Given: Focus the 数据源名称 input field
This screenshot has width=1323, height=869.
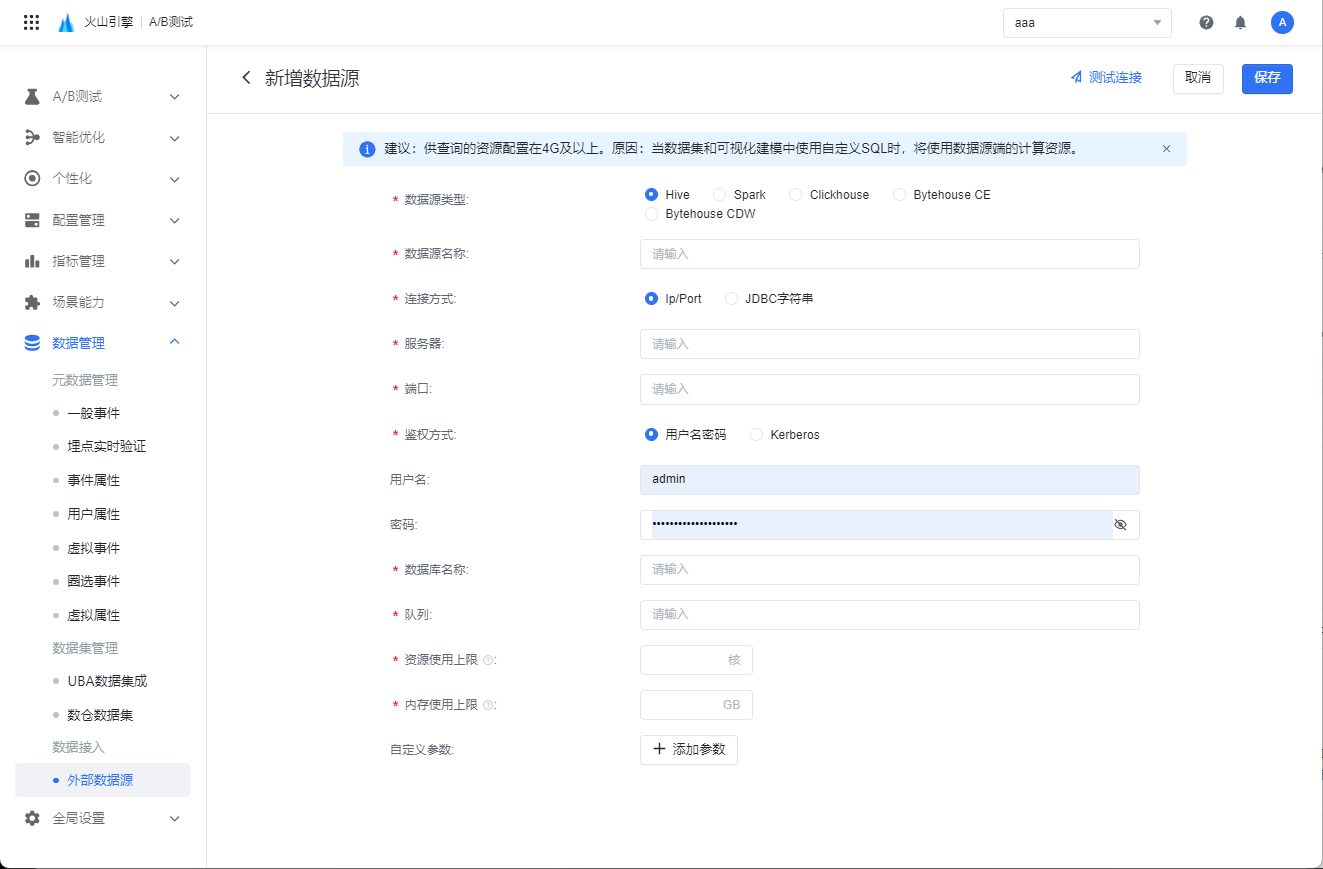Looking at the screenshot, I should 890,254.
